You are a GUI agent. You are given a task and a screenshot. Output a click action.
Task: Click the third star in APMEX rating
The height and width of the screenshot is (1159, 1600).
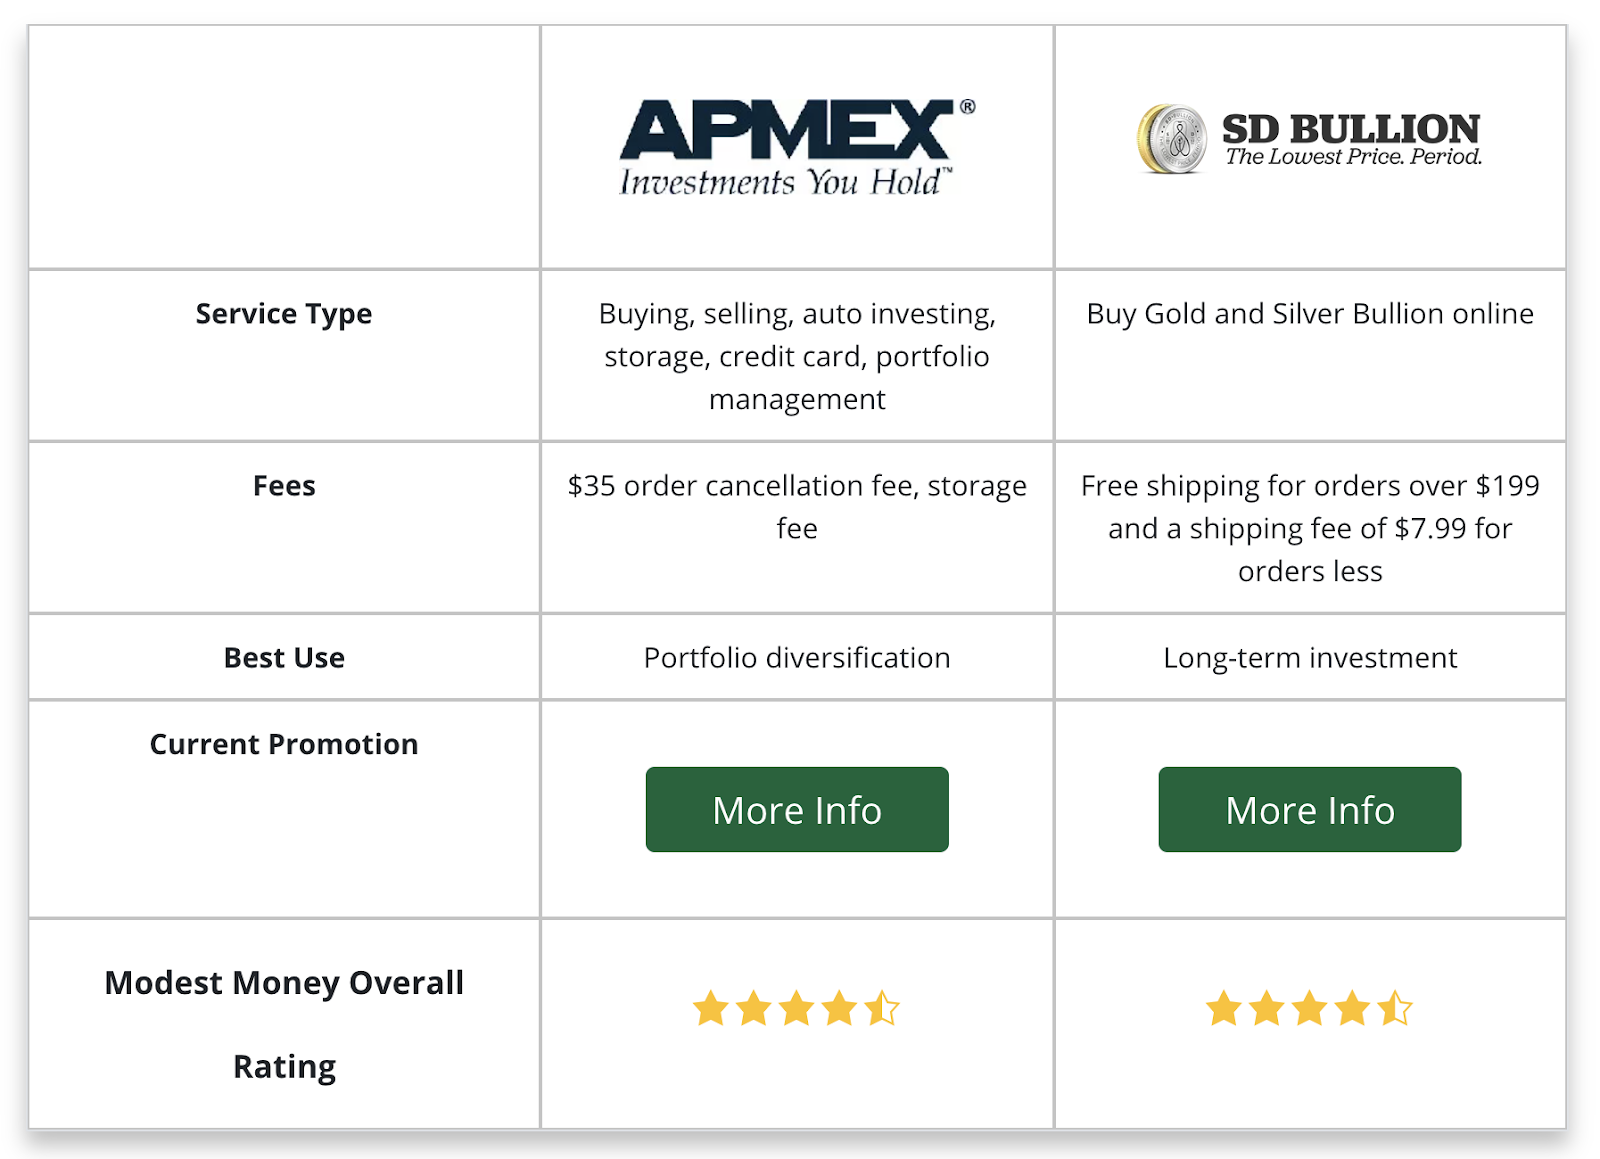797,1008
